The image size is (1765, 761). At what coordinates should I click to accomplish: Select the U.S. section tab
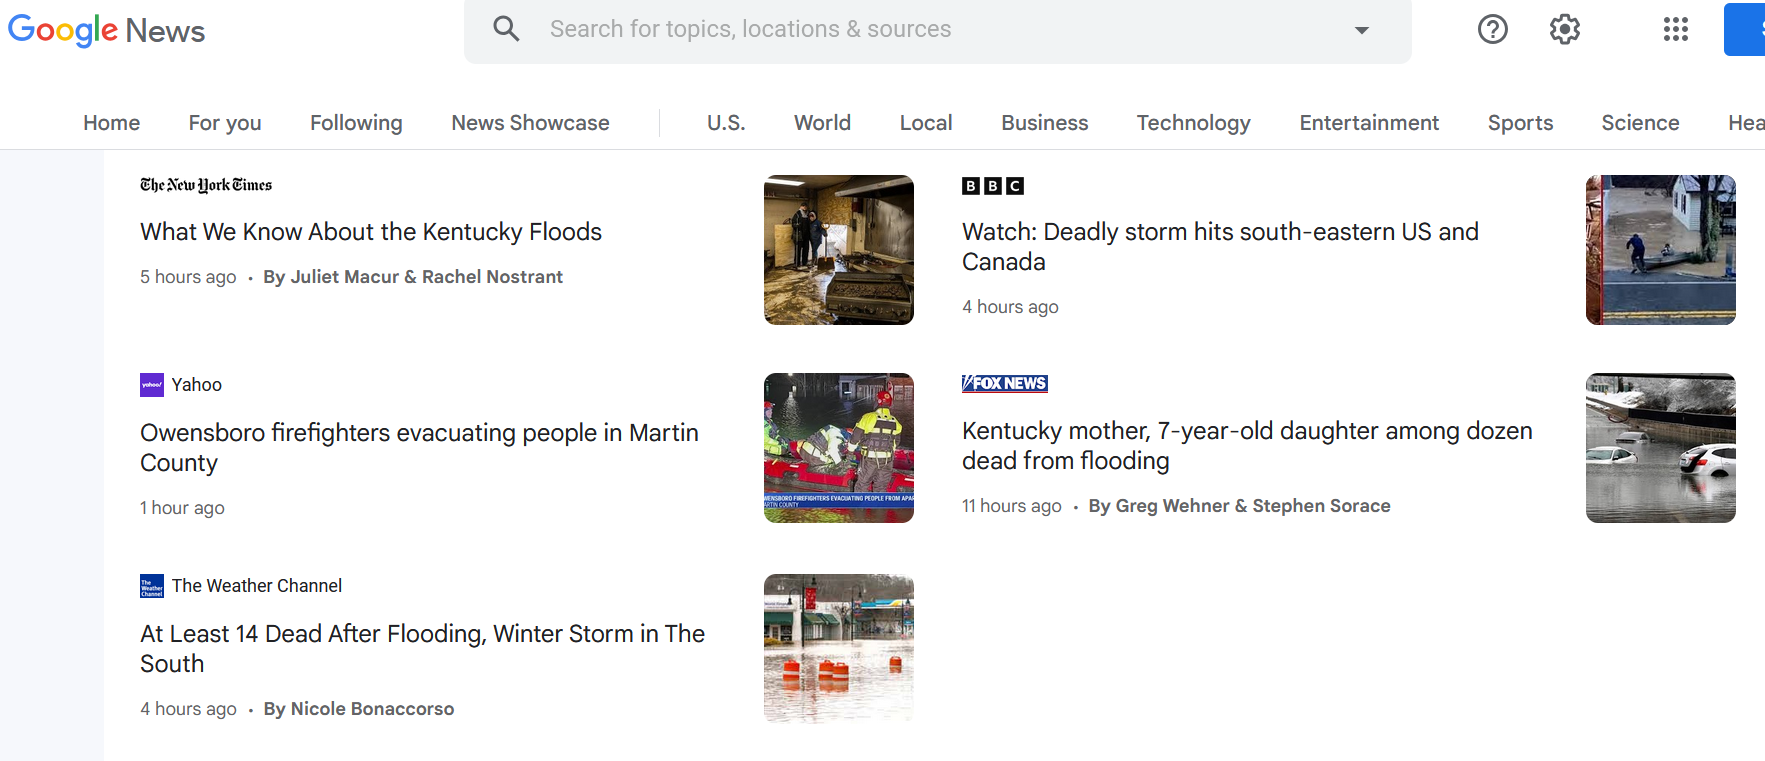[726, 123]
